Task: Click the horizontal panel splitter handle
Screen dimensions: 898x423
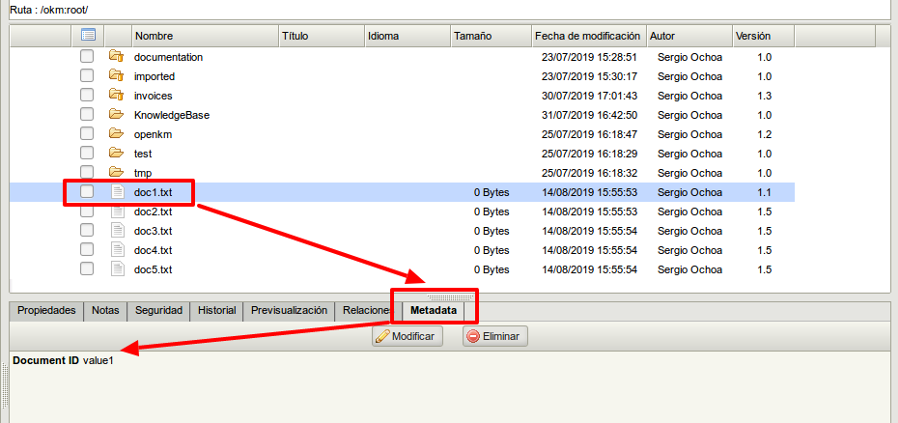Action: [449, 297]
